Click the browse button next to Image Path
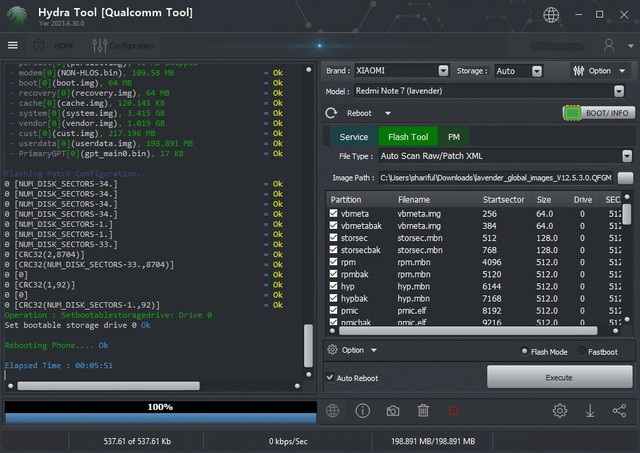The height and width of the screenshot is (453, 640). pos(625,178)
